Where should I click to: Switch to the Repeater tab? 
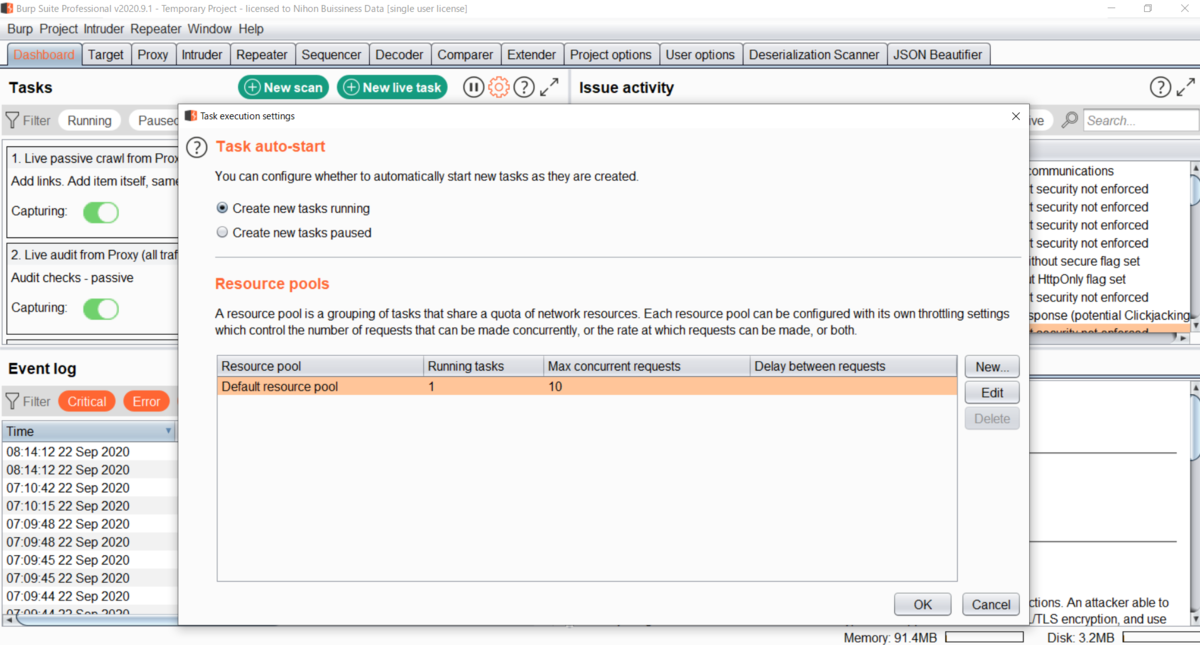262,55
